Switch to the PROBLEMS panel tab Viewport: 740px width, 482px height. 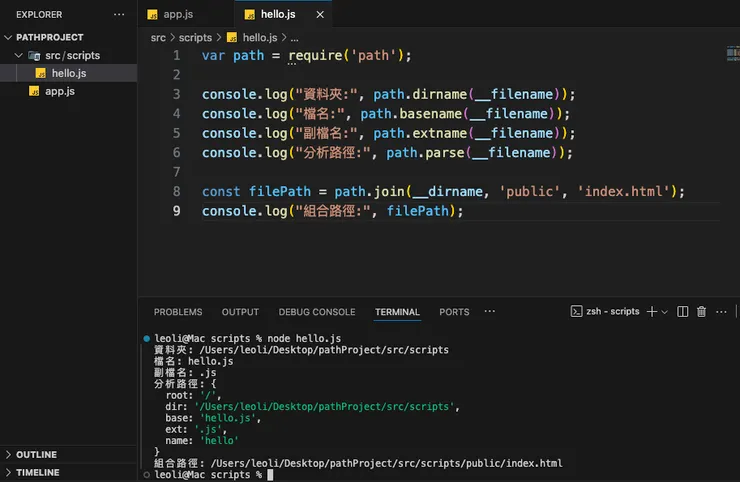click(x=178, y=312)
